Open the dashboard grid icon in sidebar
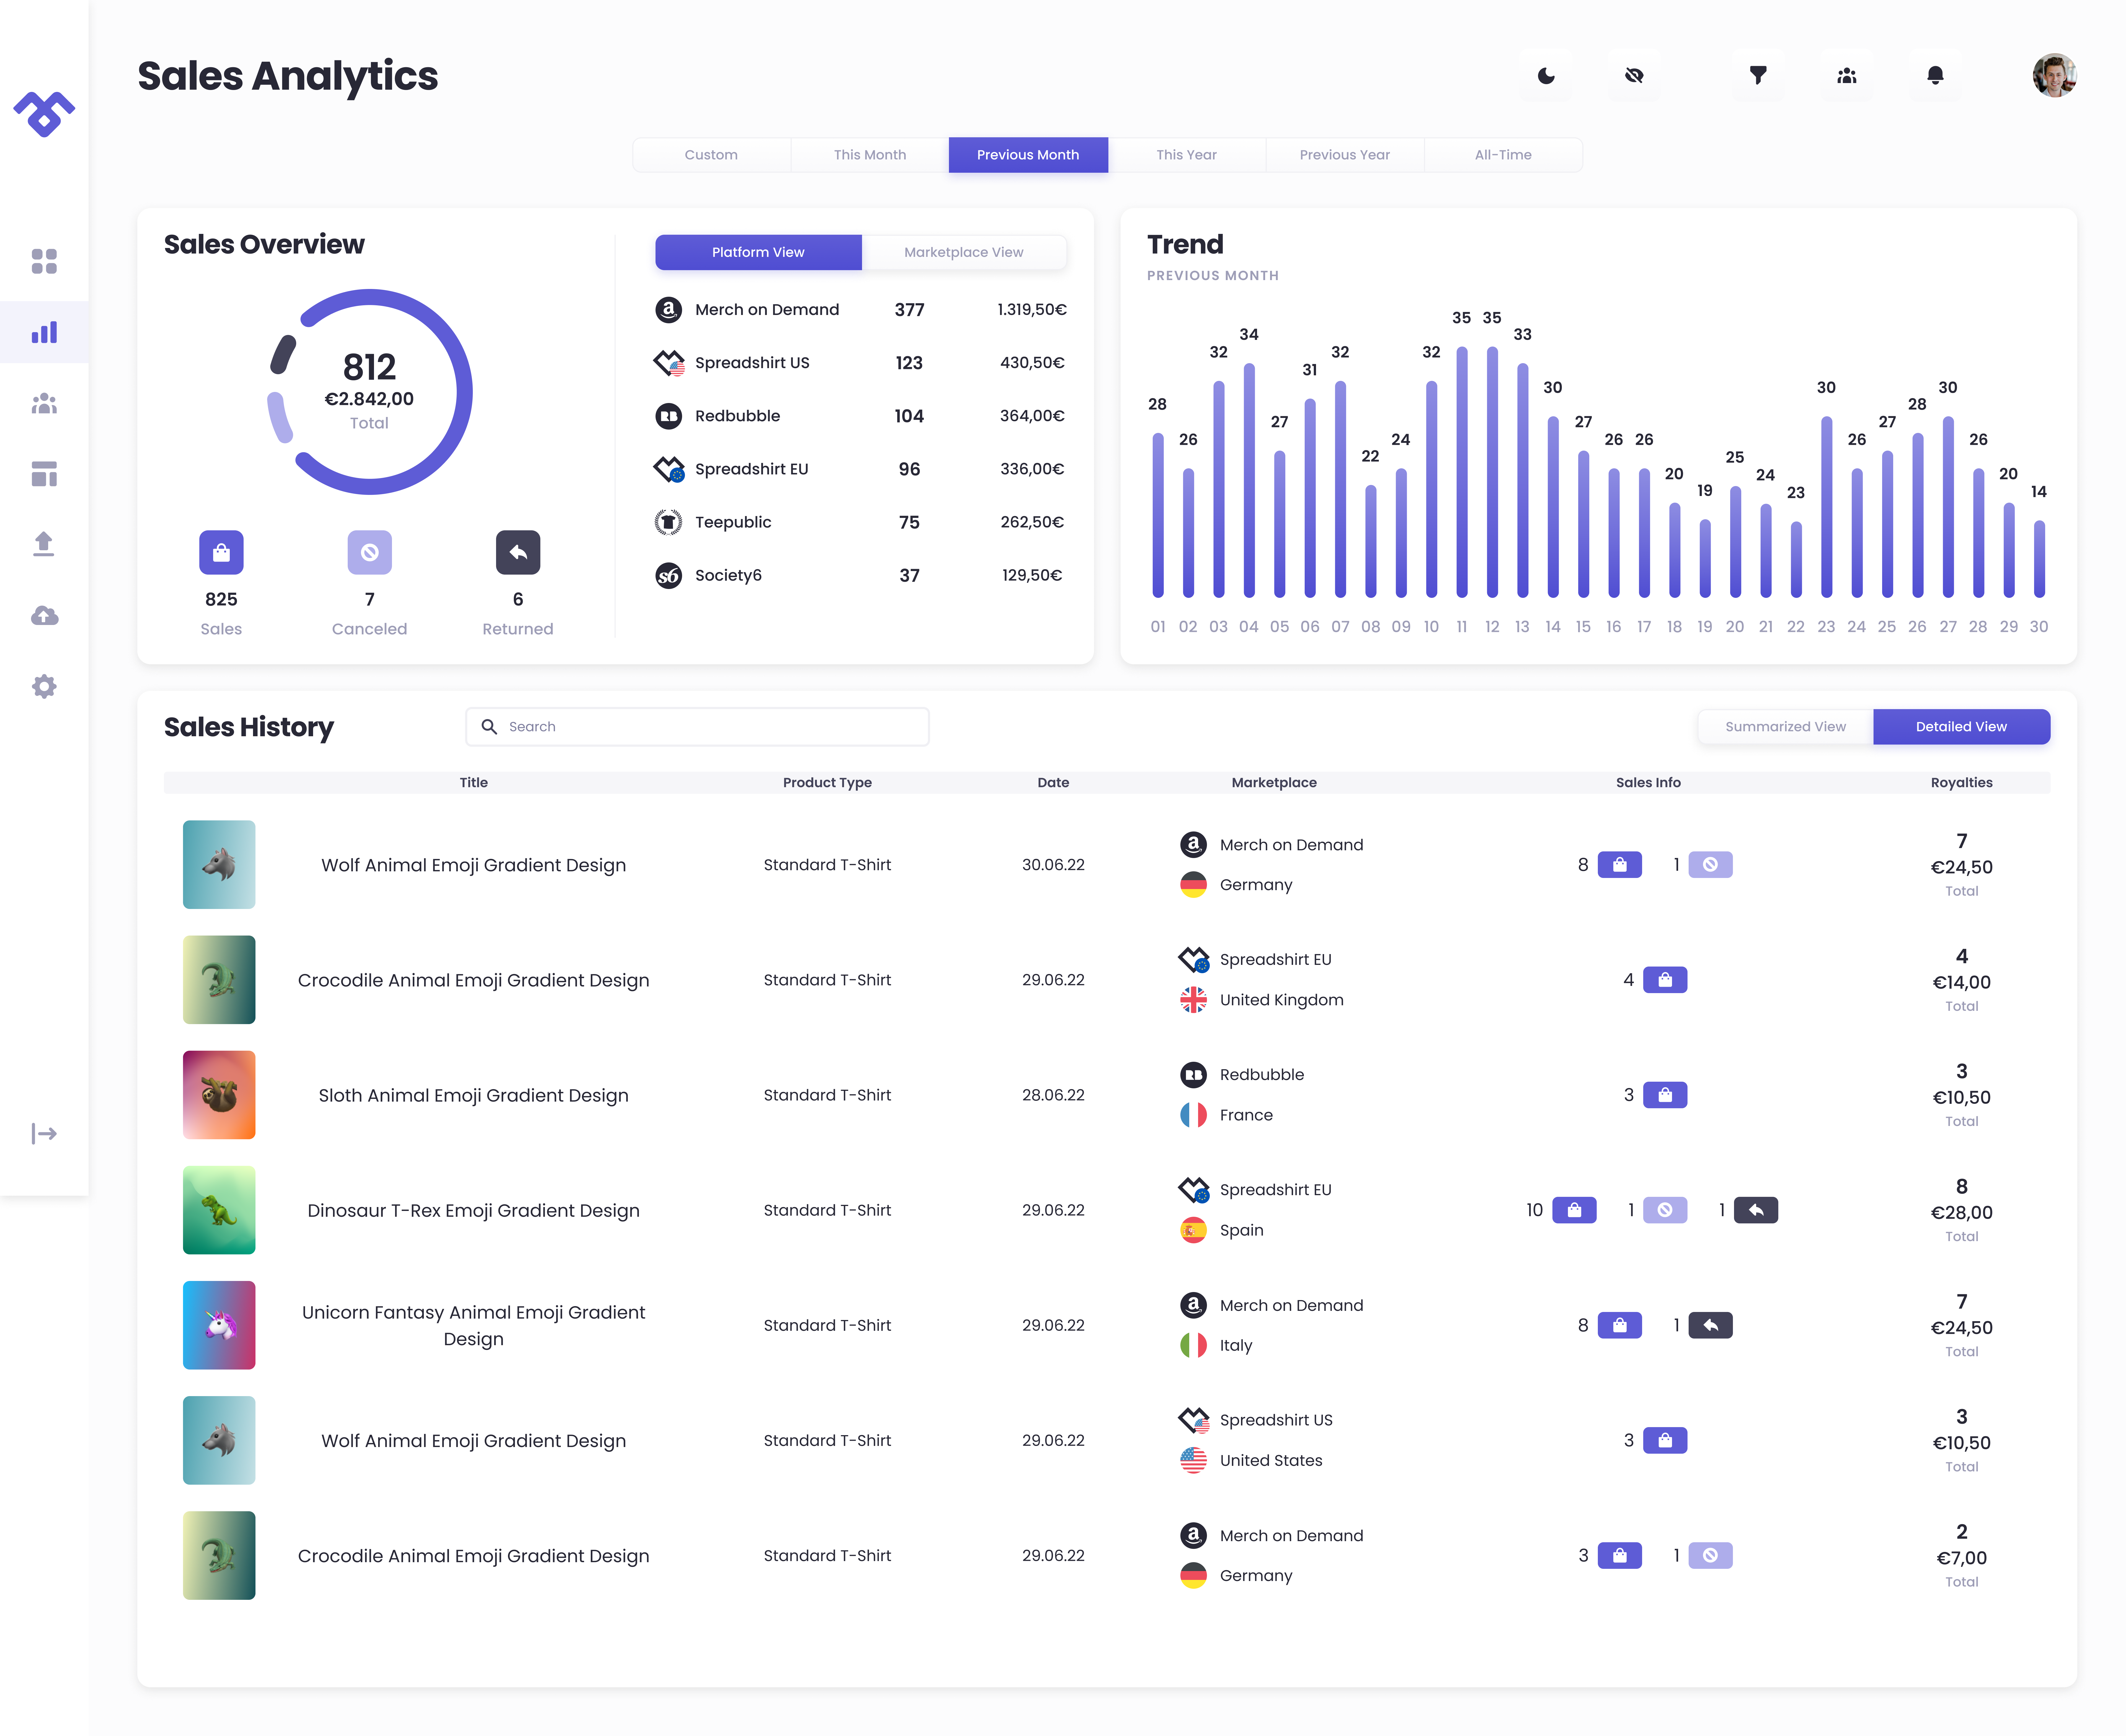 [44, 261]
